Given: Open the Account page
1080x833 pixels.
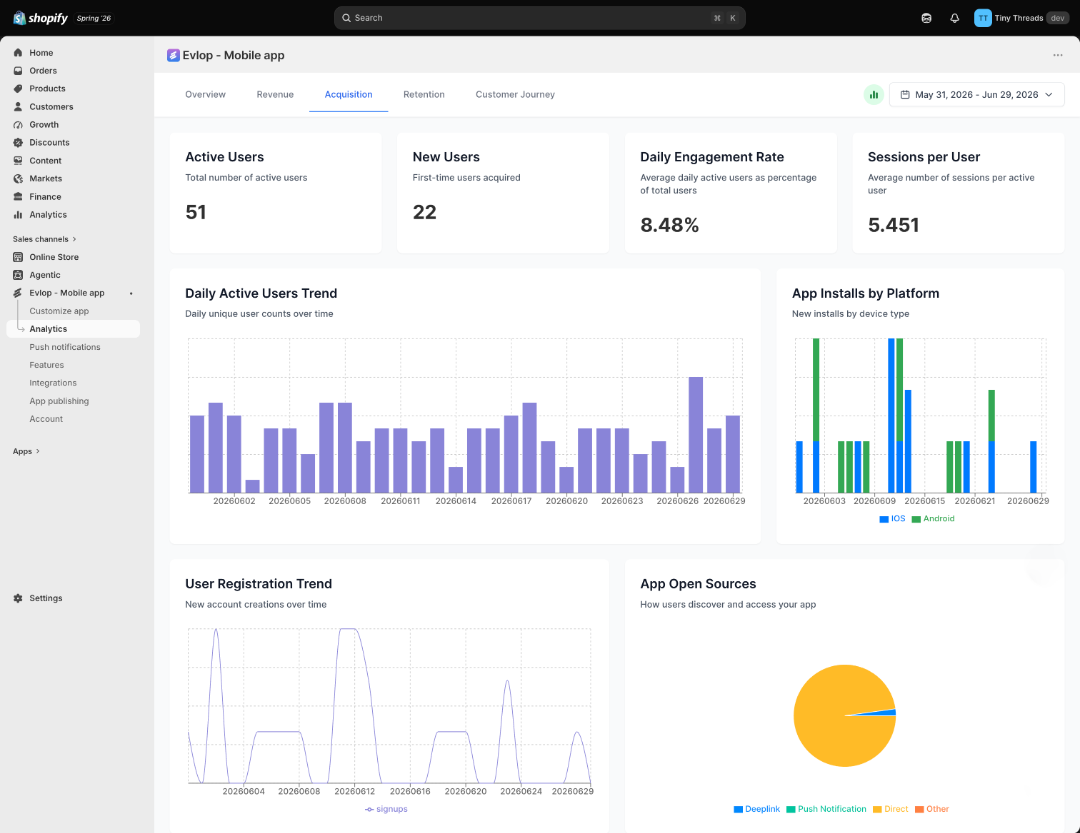Looking at the screenshot, I should pyautogui.click(x=45, y=418).
